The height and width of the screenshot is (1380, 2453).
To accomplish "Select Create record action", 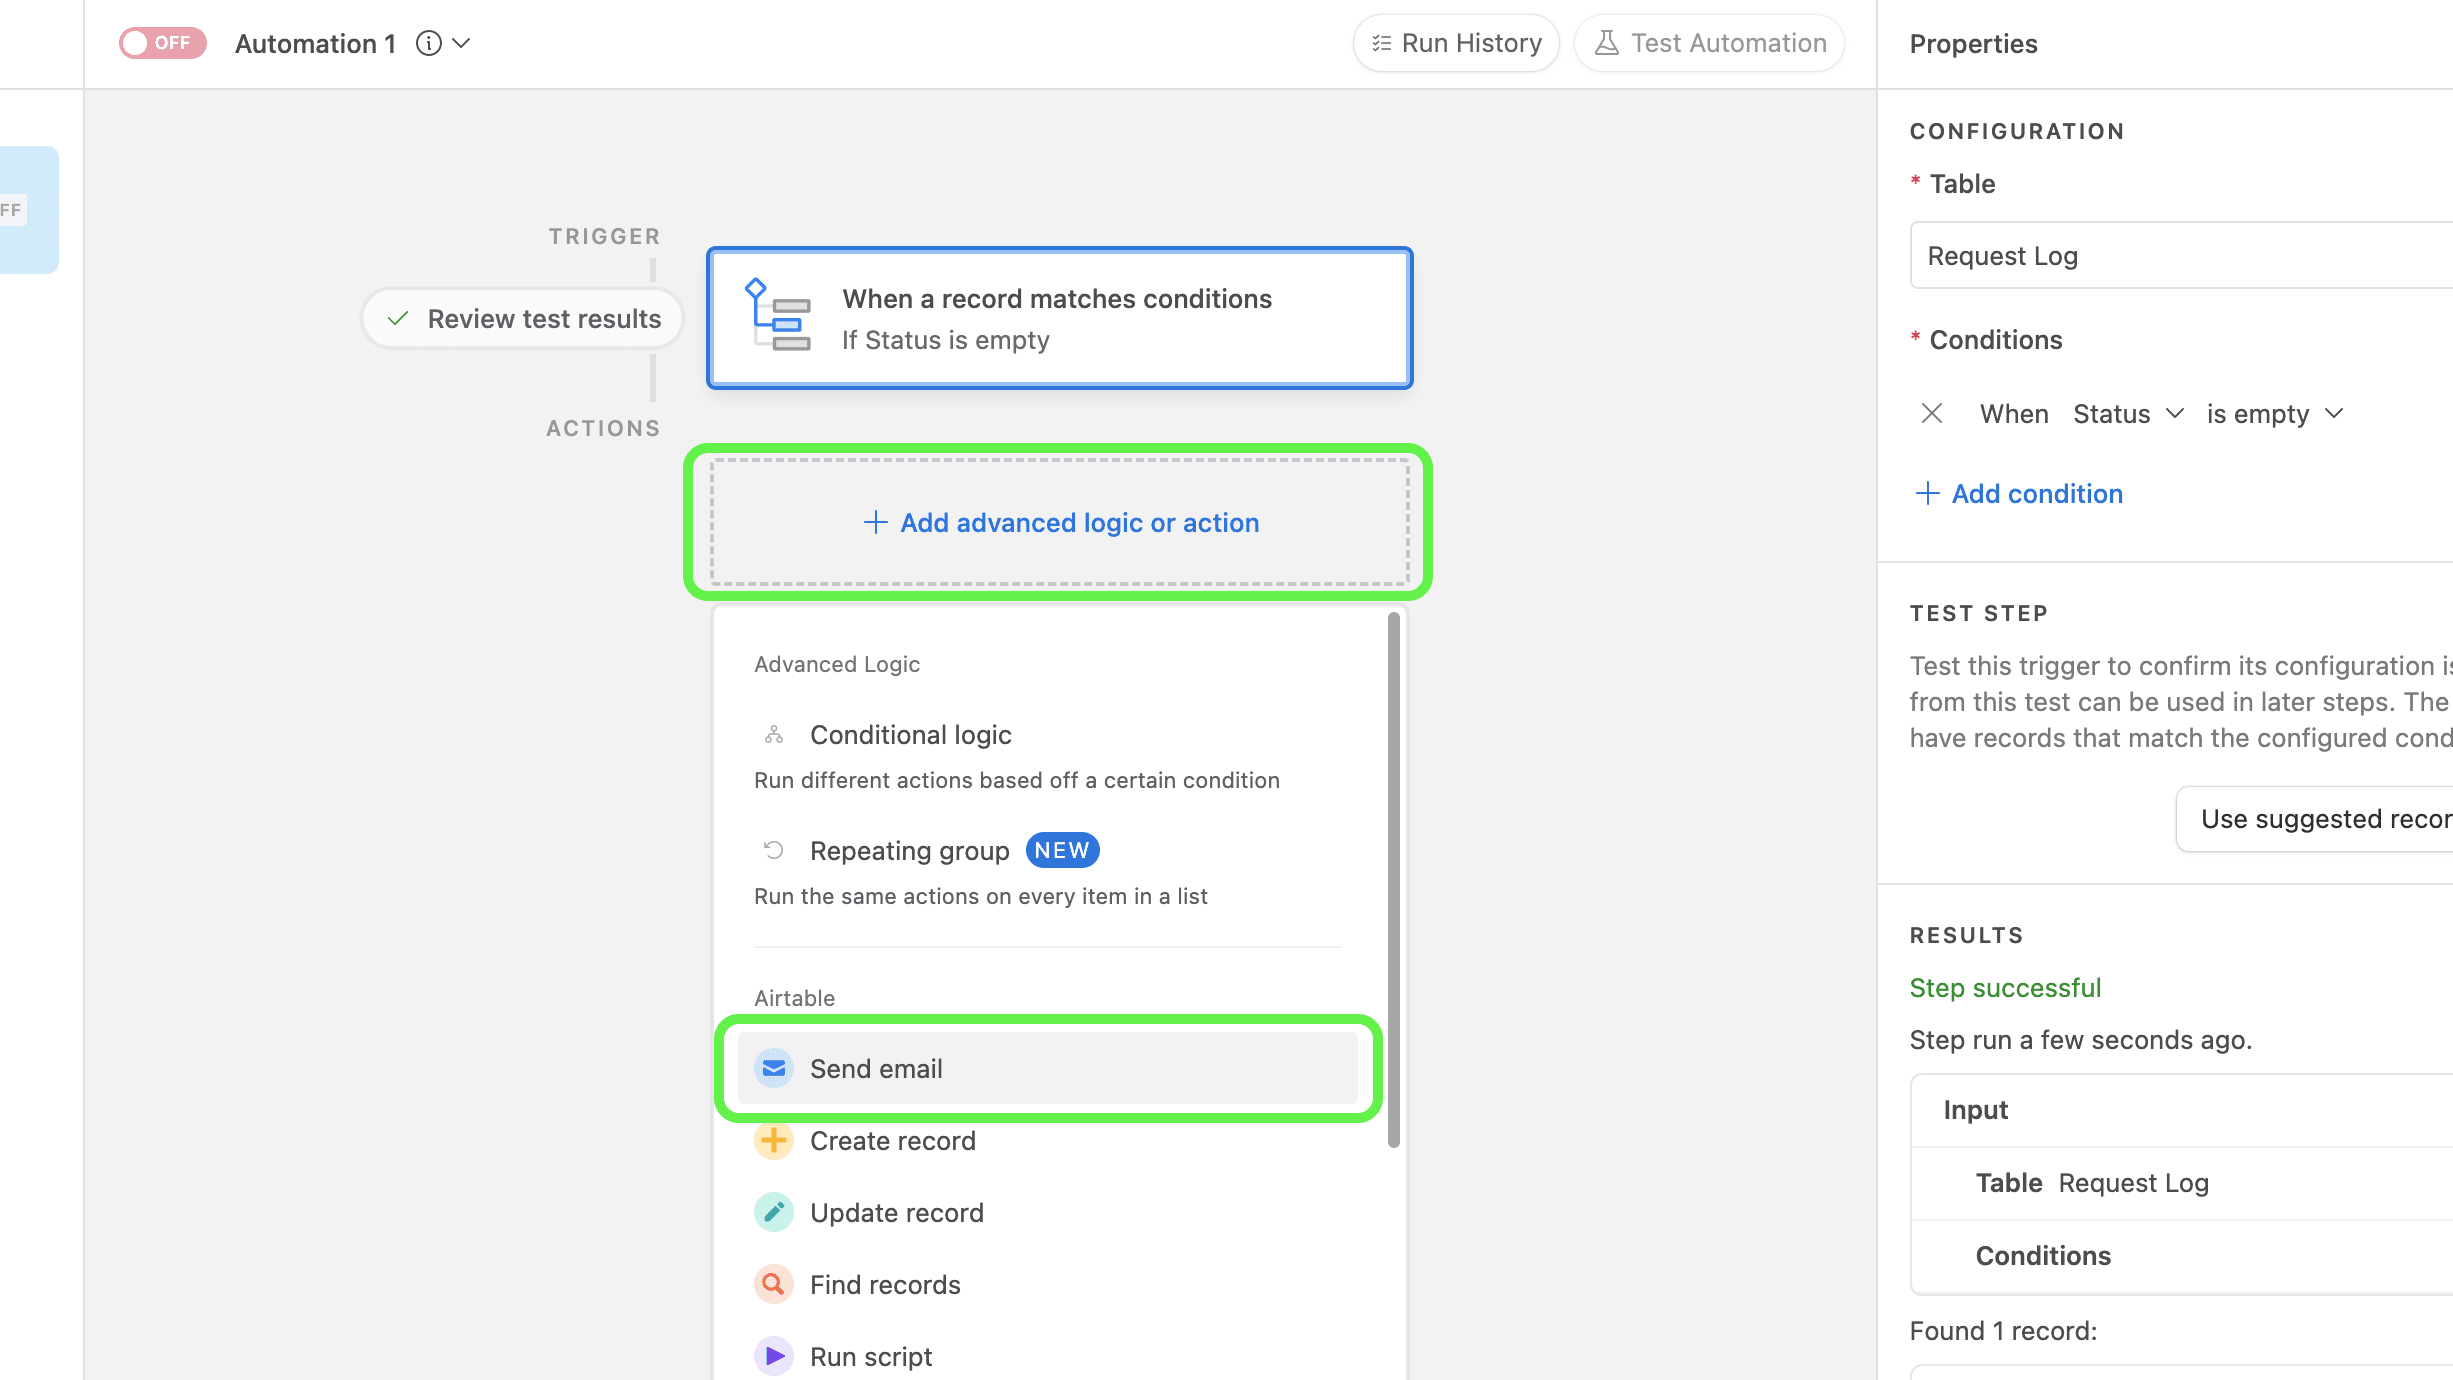I will [x=1047, y=1141].
